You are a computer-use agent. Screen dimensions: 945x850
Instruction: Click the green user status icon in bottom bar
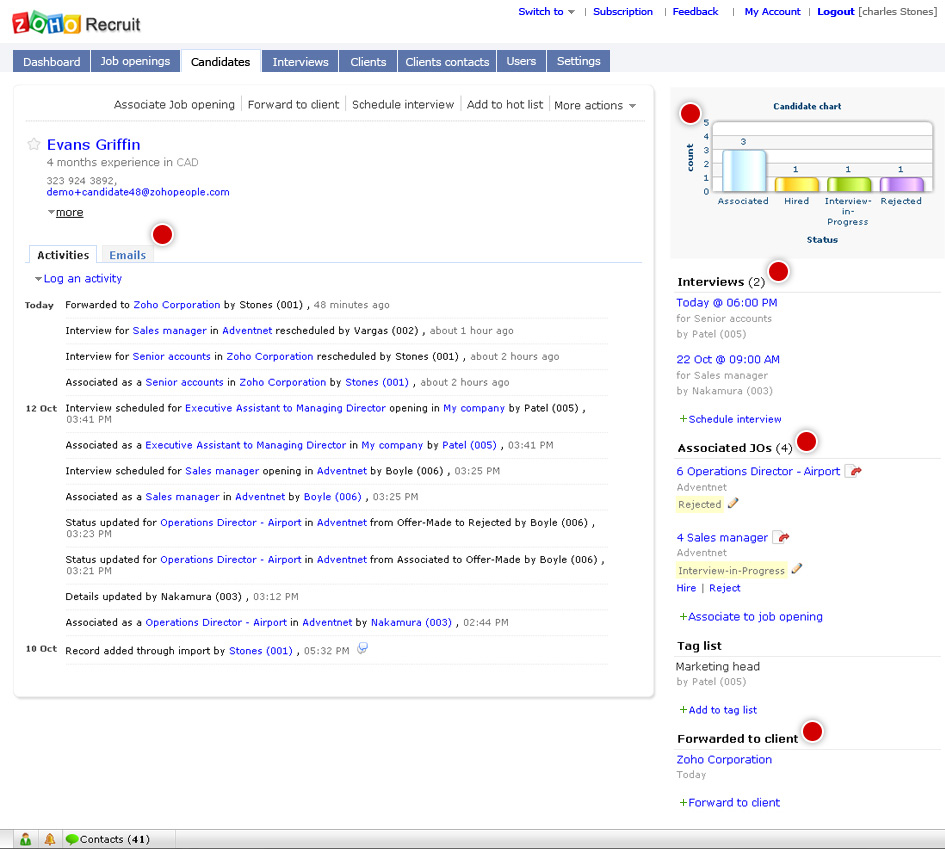pos(25,839)
